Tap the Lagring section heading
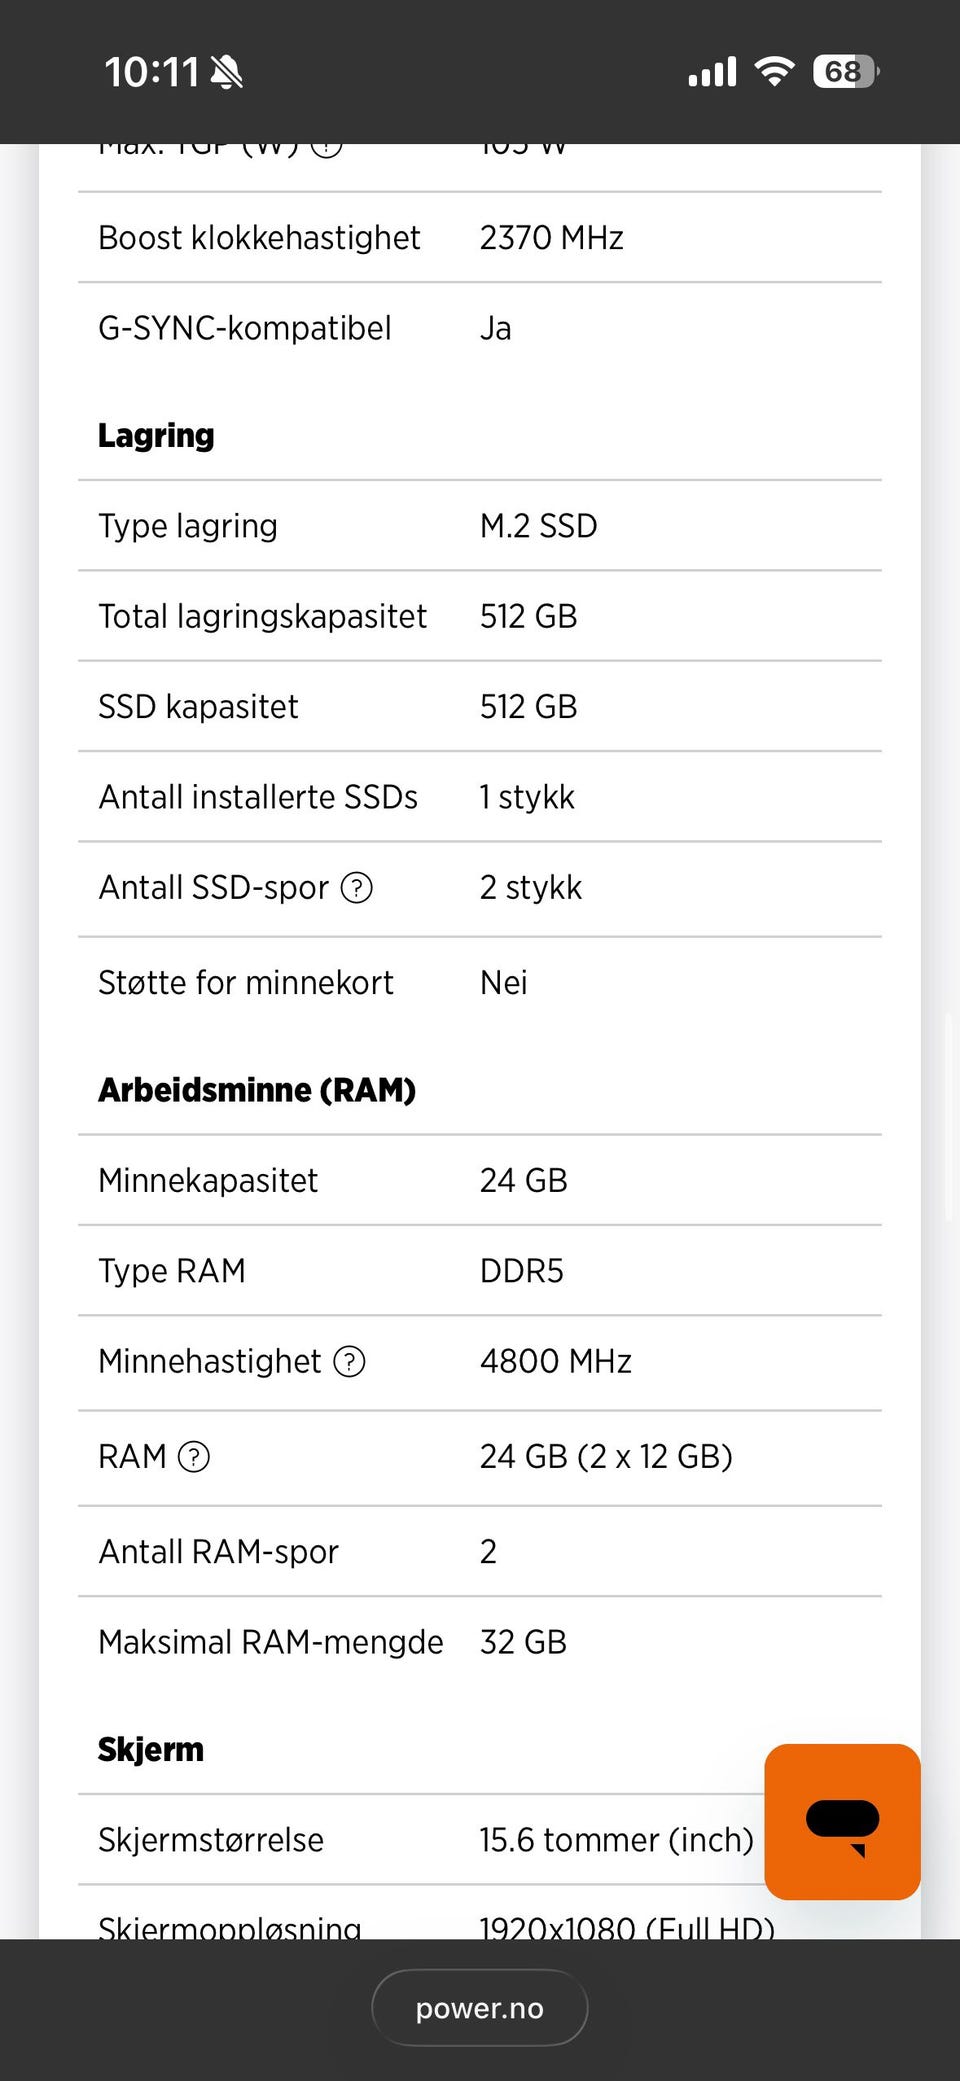Screen dimensions: 960x2081 pos(156,436)
